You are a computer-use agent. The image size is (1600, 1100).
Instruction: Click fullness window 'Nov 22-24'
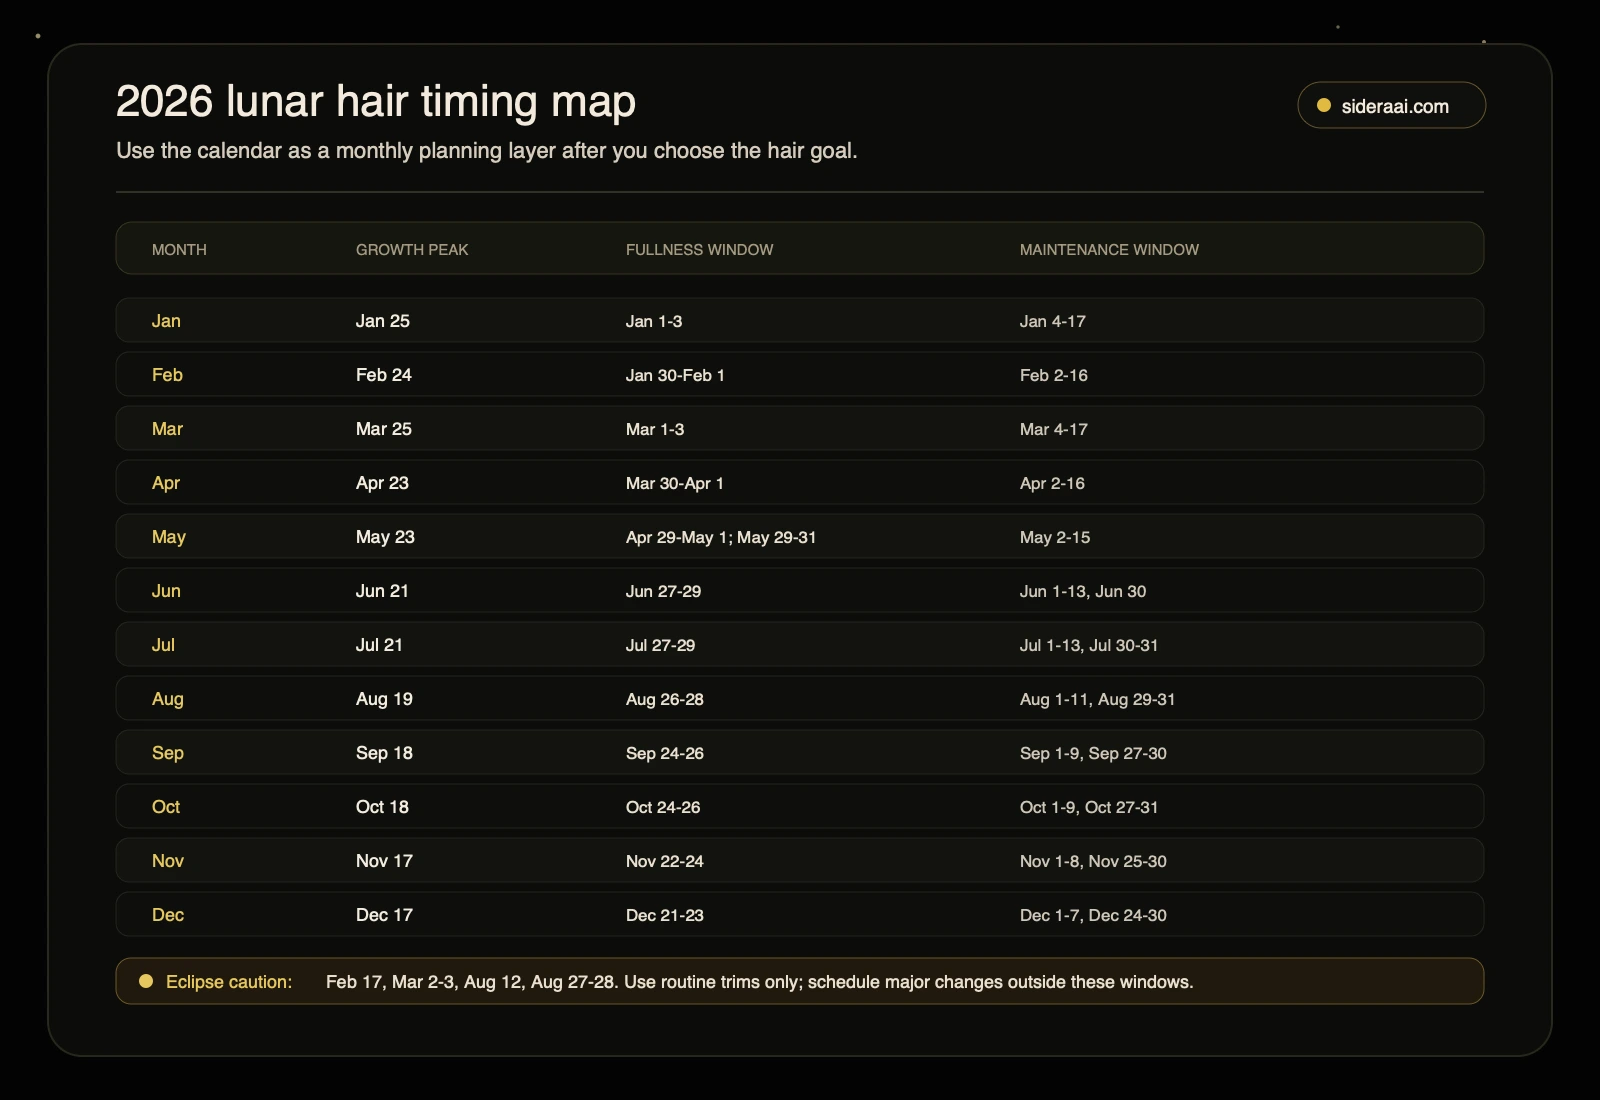tap(665, 861)
